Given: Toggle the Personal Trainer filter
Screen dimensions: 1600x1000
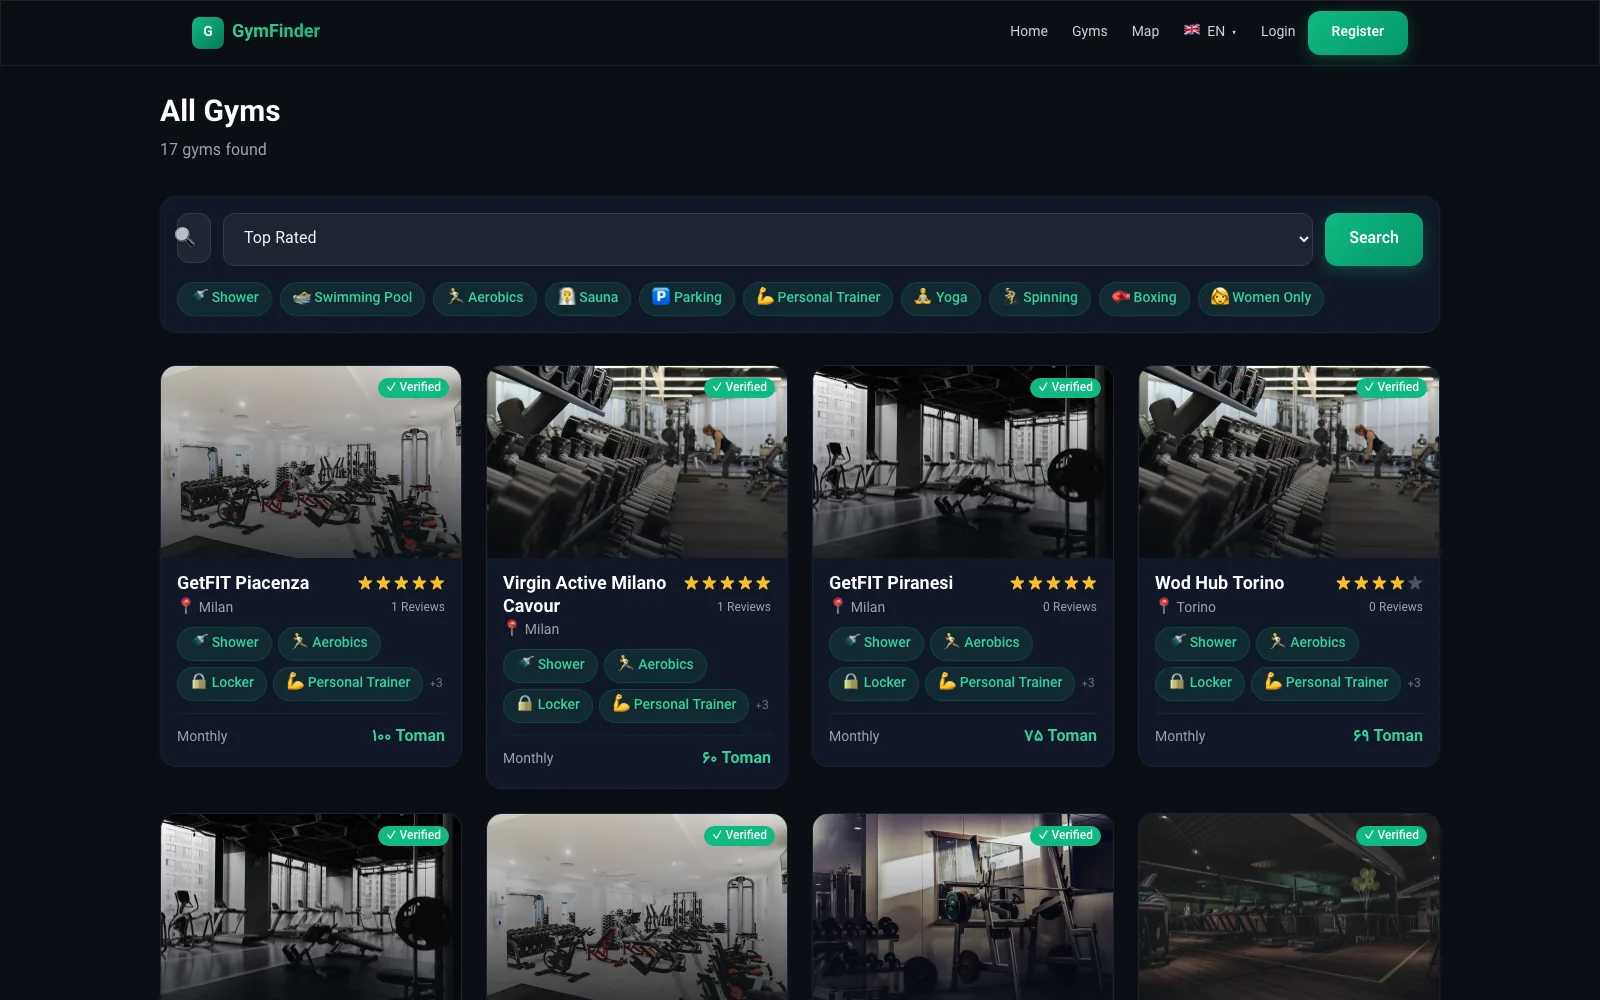Looking at the screenshot, I should point(817,297).
